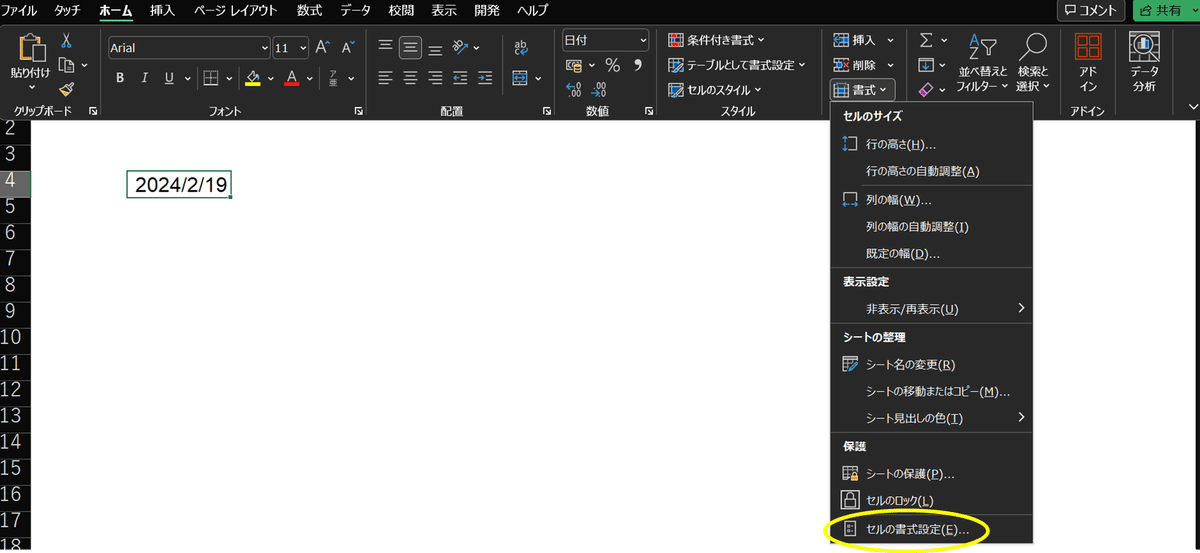Click the AutoSum sigma icon
Image resolution: width=1200 pixels, height=553 pixels.
click(x=926, y=40)
